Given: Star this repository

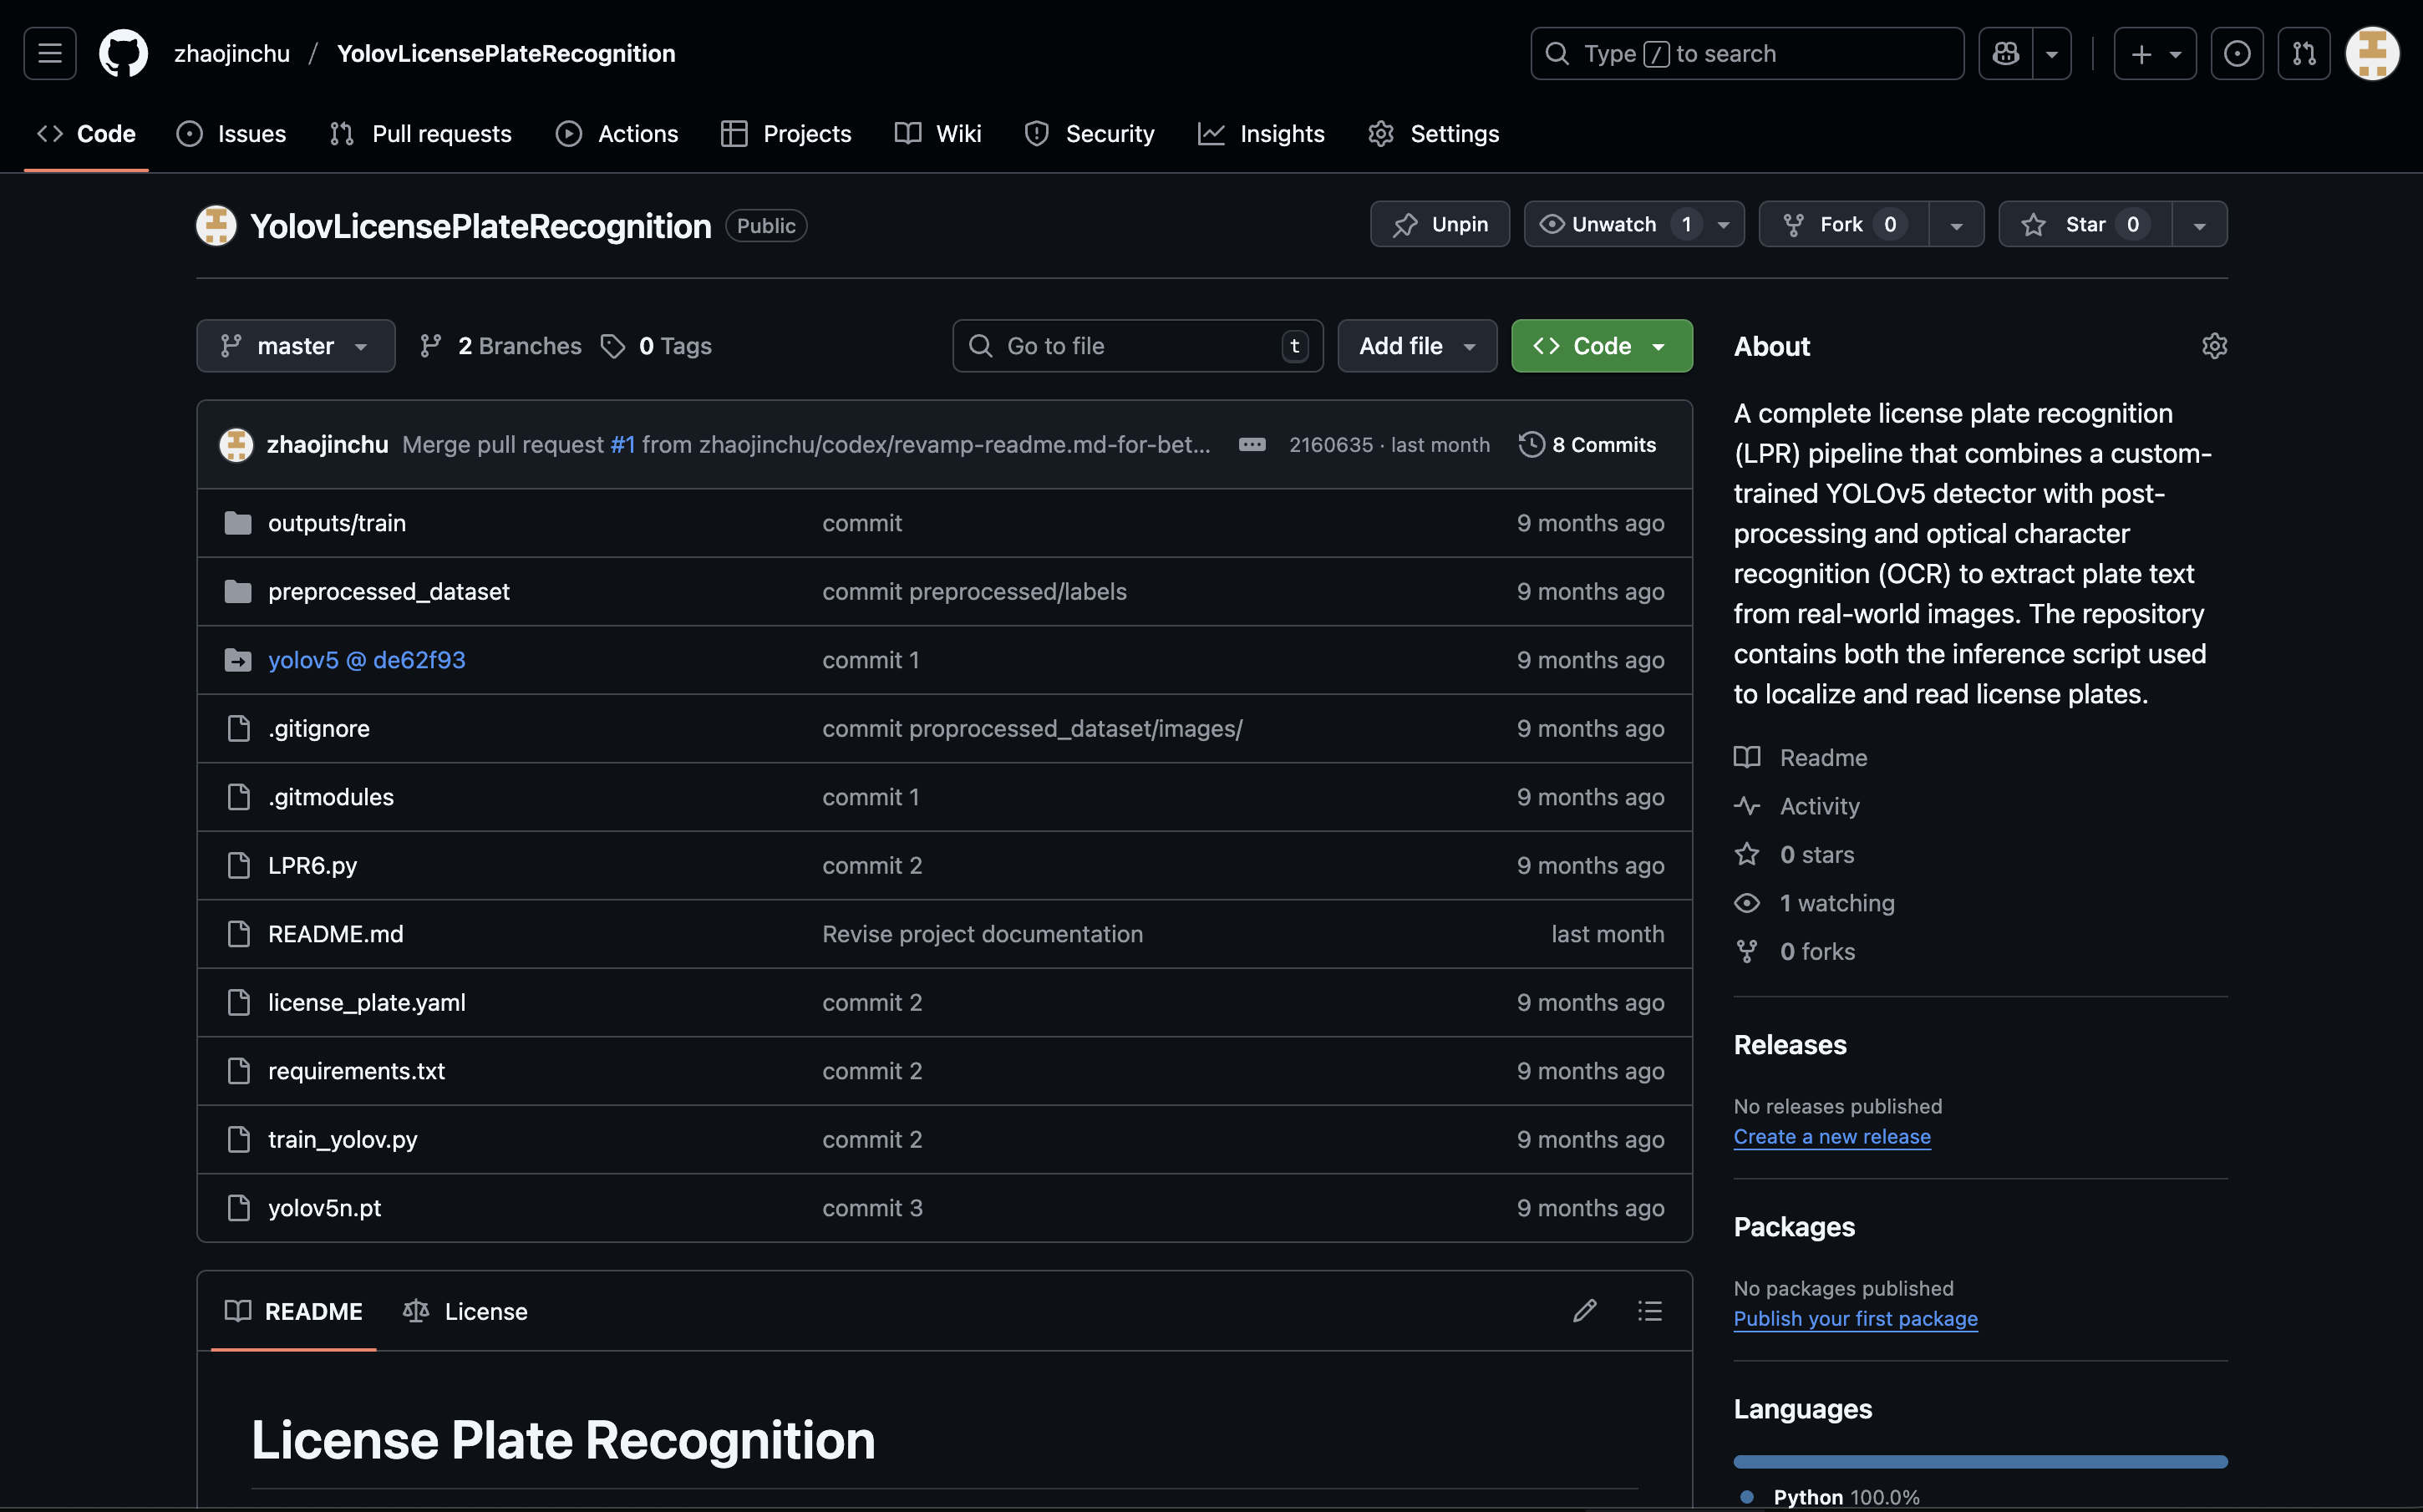Looking at the screenshot, I should pos(2085,224).
